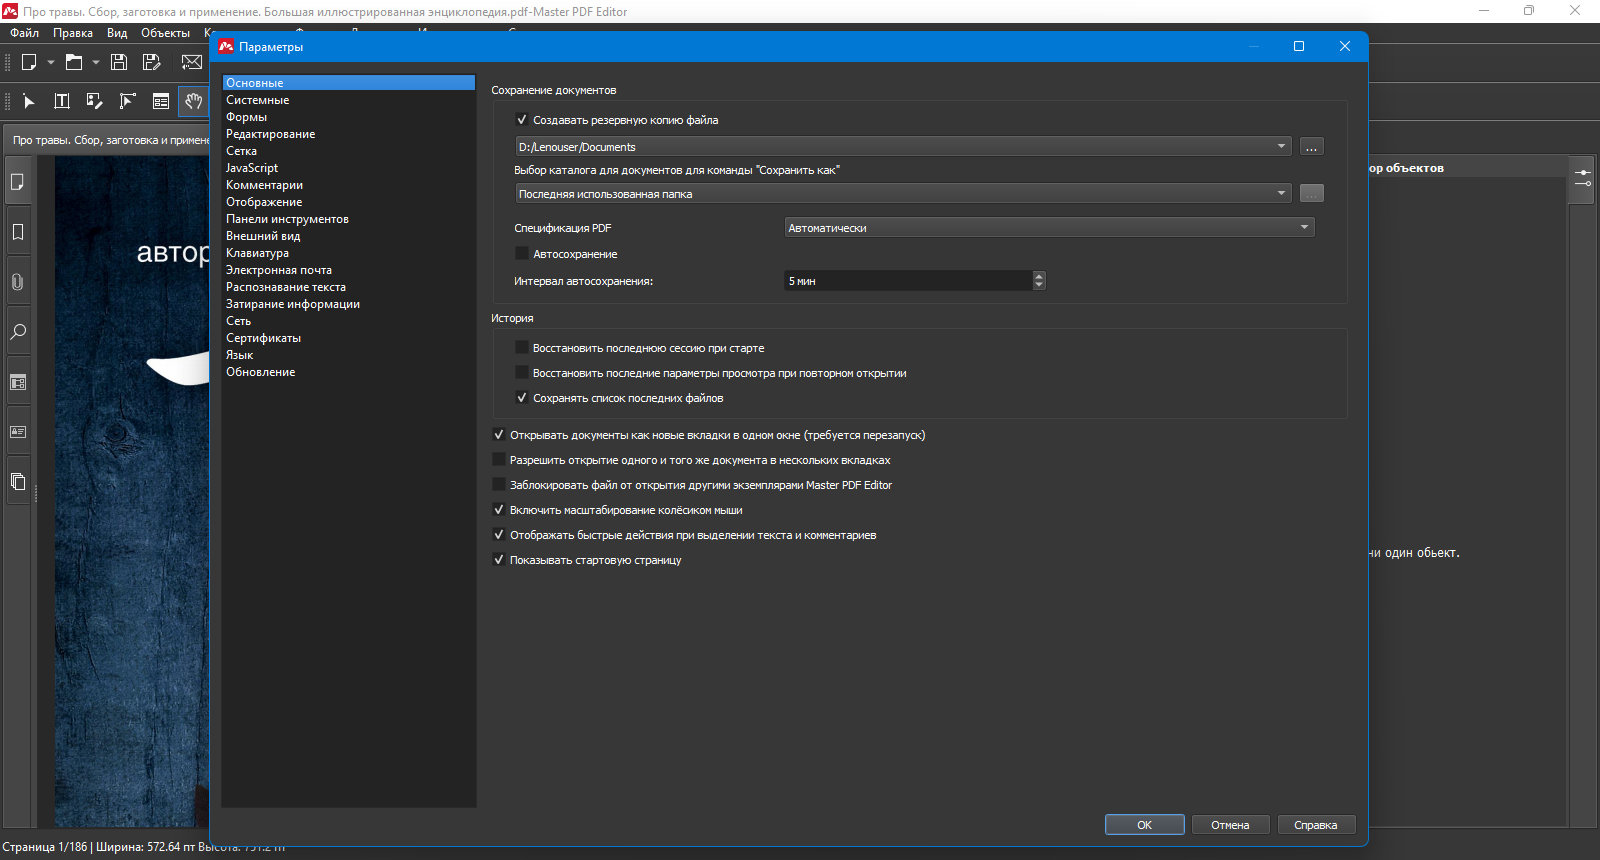The height and width of the screenshot is (860, 1600).
Task: Click the 'Справка' button
Action: click(1315, 825)
